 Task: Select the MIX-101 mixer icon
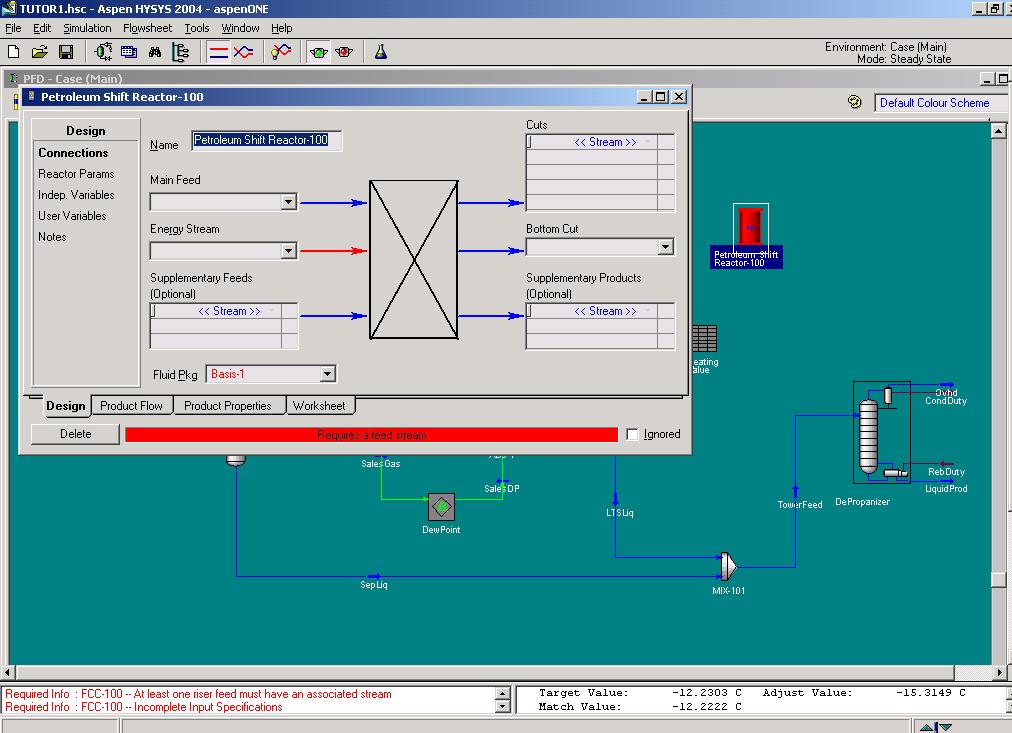click(x=728, y=566)
